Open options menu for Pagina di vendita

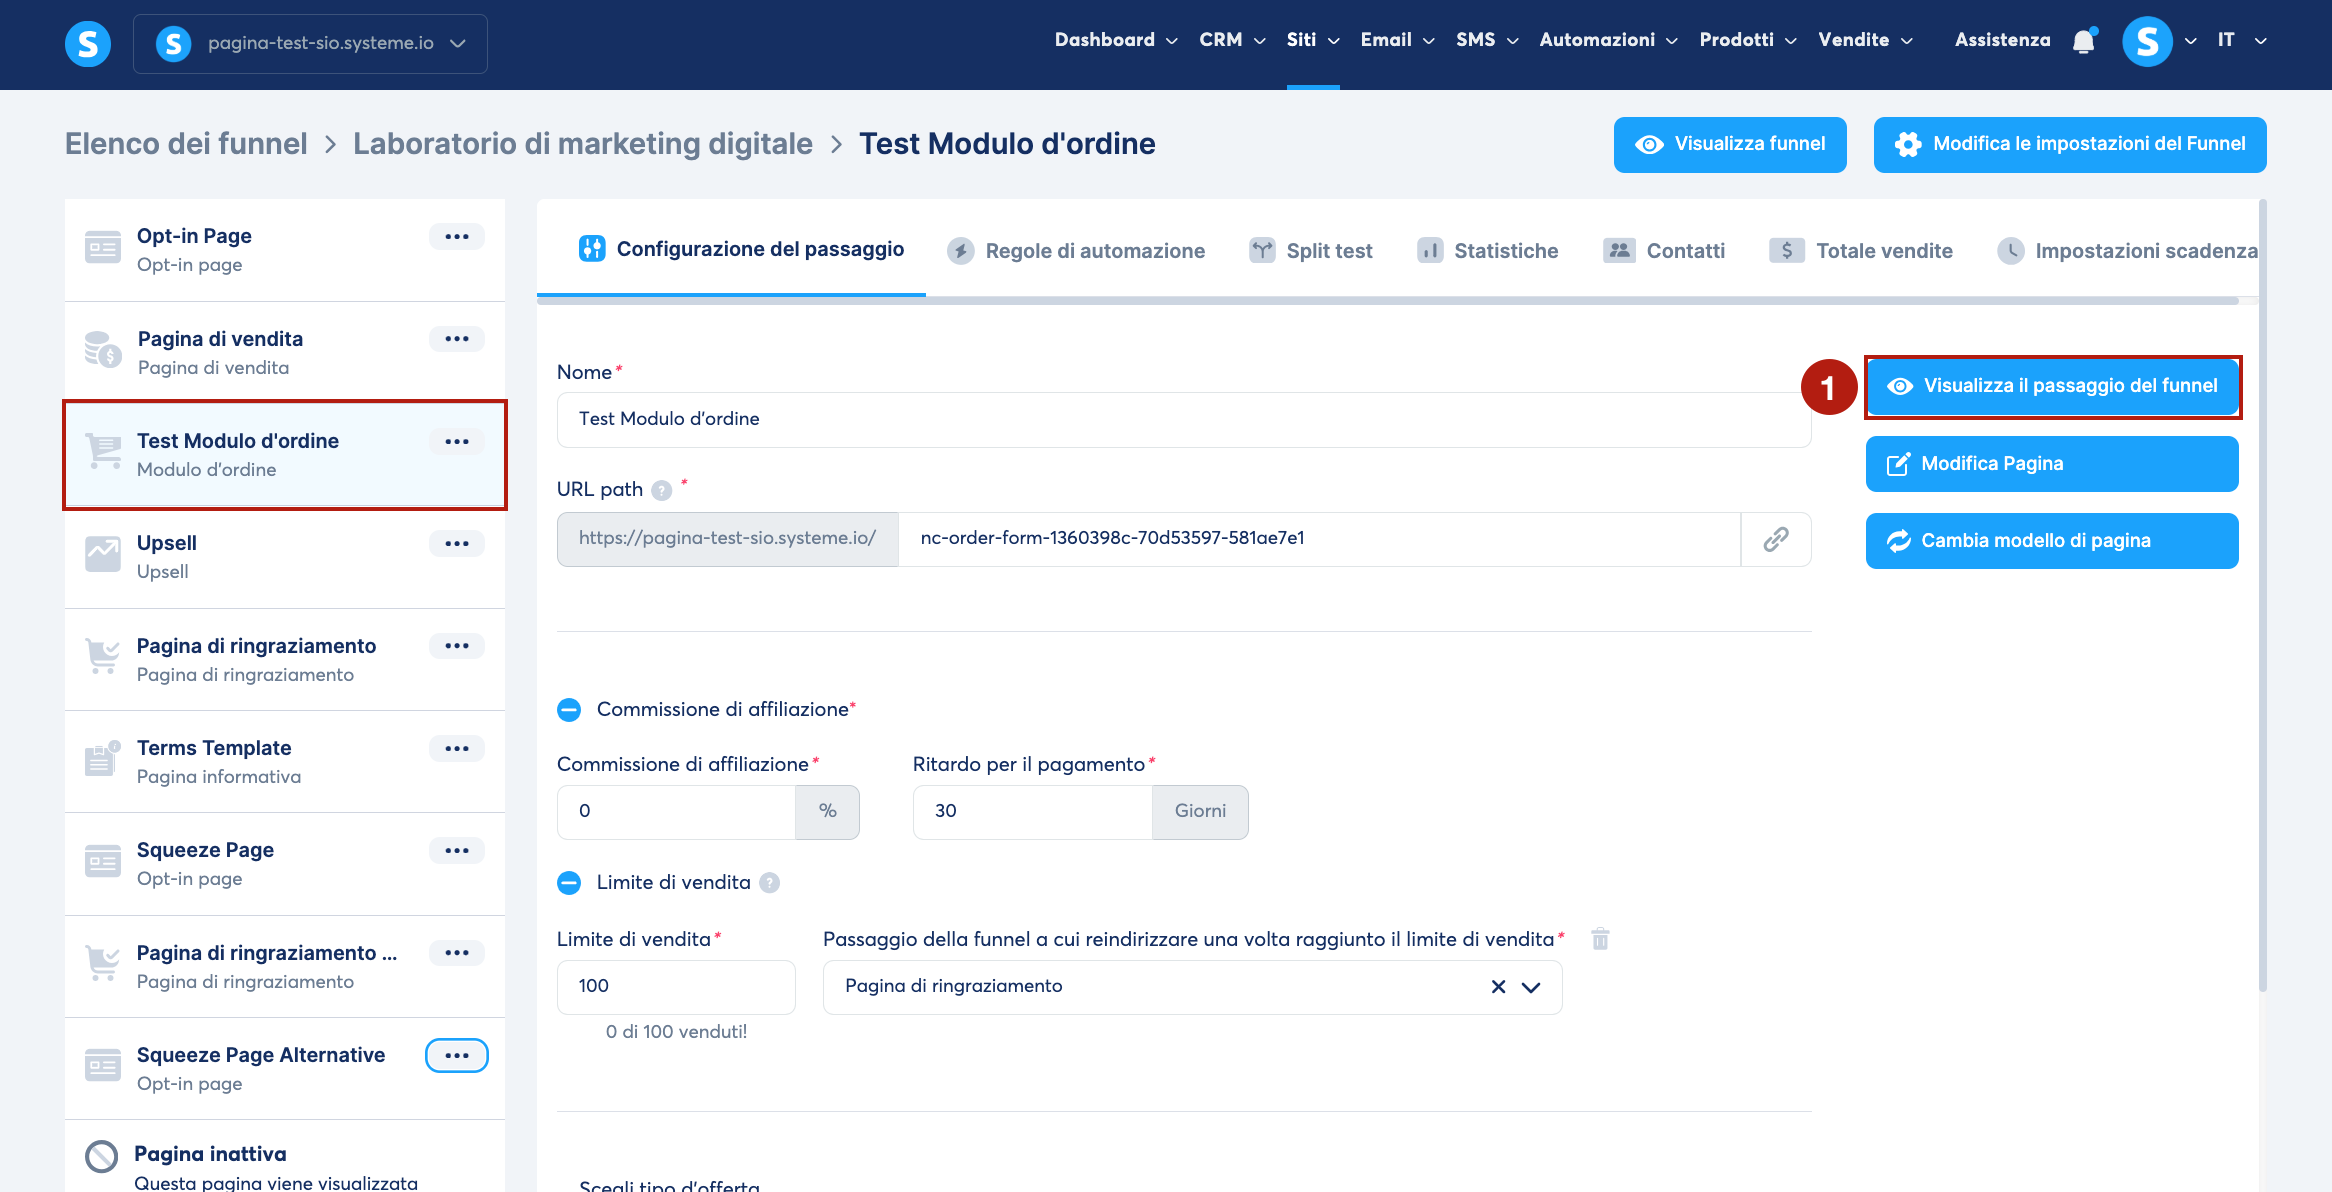[x=457, y=339]
